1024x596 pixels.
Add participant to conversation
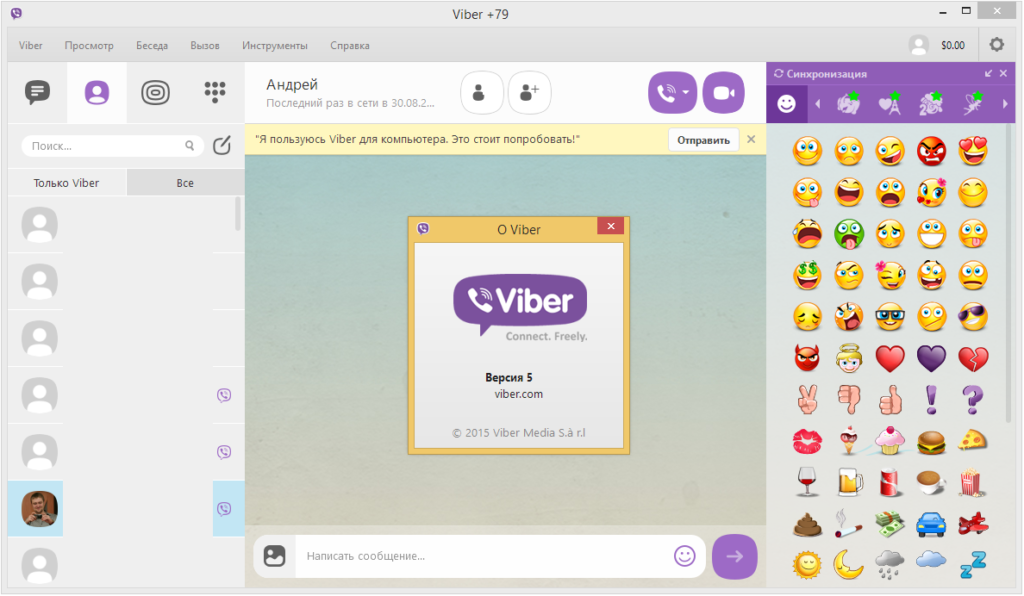pyautogui.click(x=529, y=93)
